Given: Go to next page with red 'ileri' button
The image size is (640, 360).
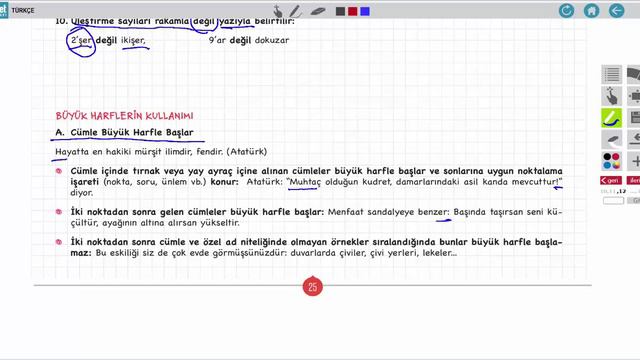Looking at the screenshot, I should click(634, 180).
